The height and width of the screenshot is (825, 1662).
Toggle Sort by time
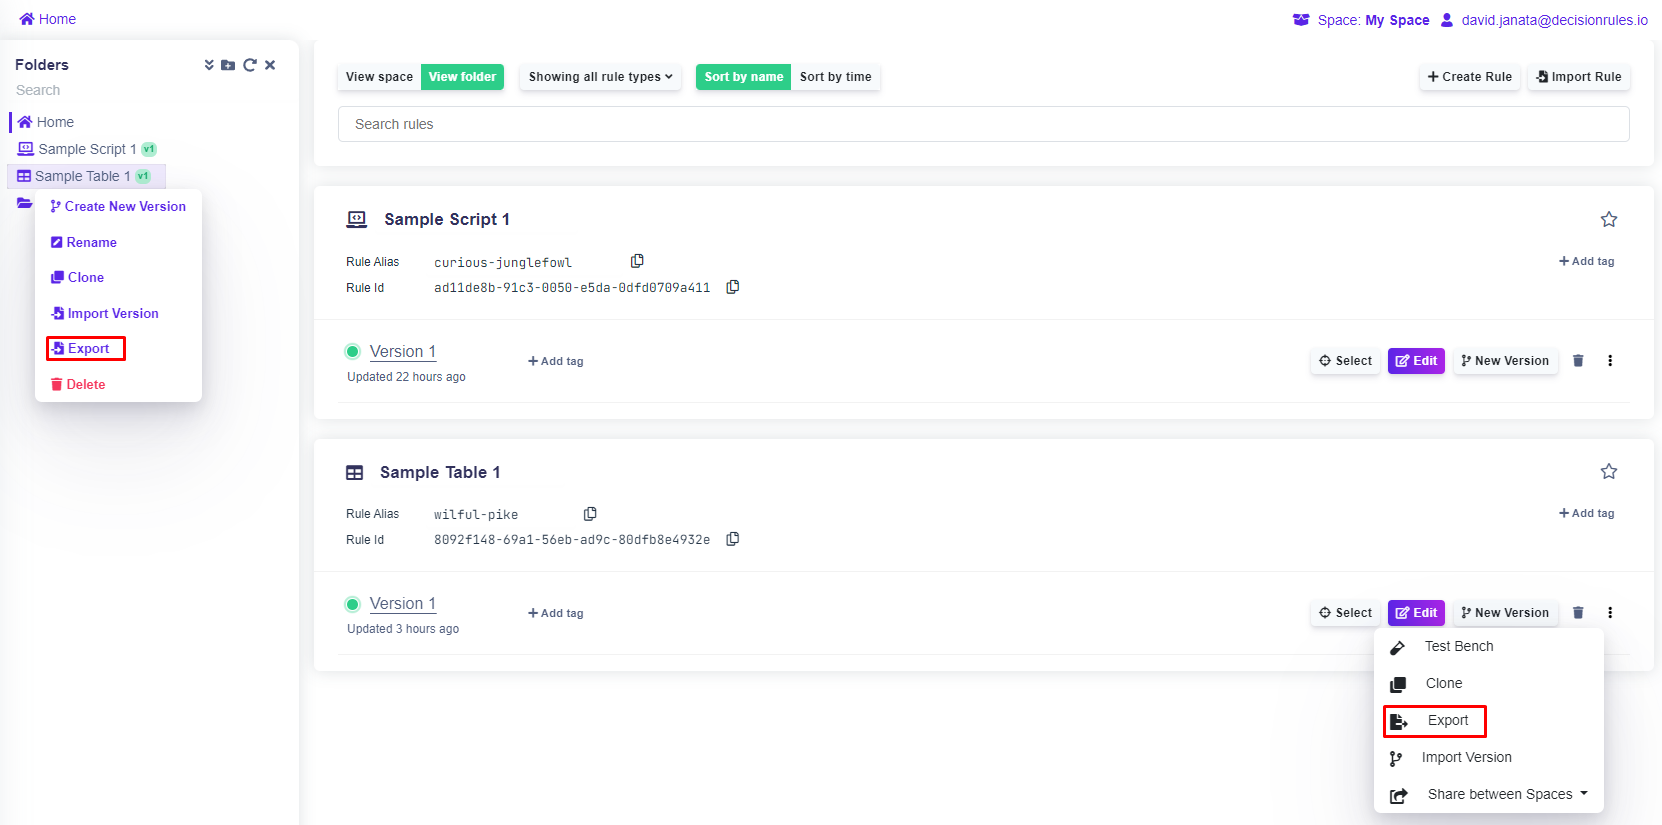[835, 77]
